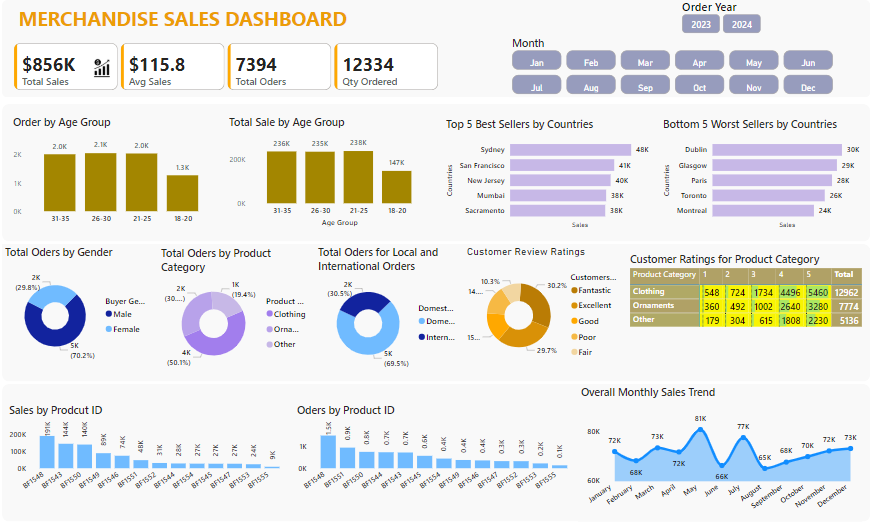875x525 pixels.
Task: Select the May month slicer
Action: point(754,61)
